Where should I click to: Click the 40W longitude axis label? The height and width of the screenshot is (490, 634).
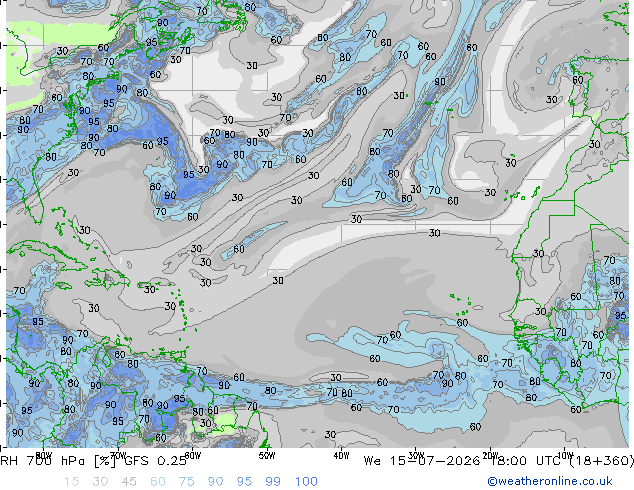341,456
